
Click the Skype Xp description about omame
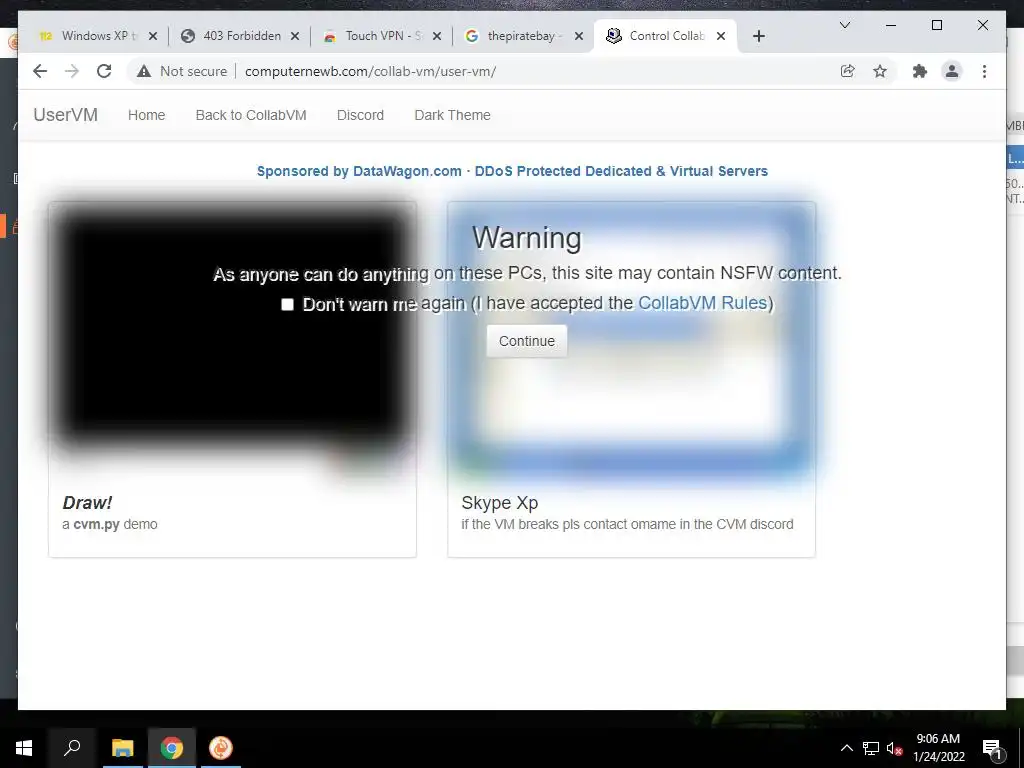628,524
